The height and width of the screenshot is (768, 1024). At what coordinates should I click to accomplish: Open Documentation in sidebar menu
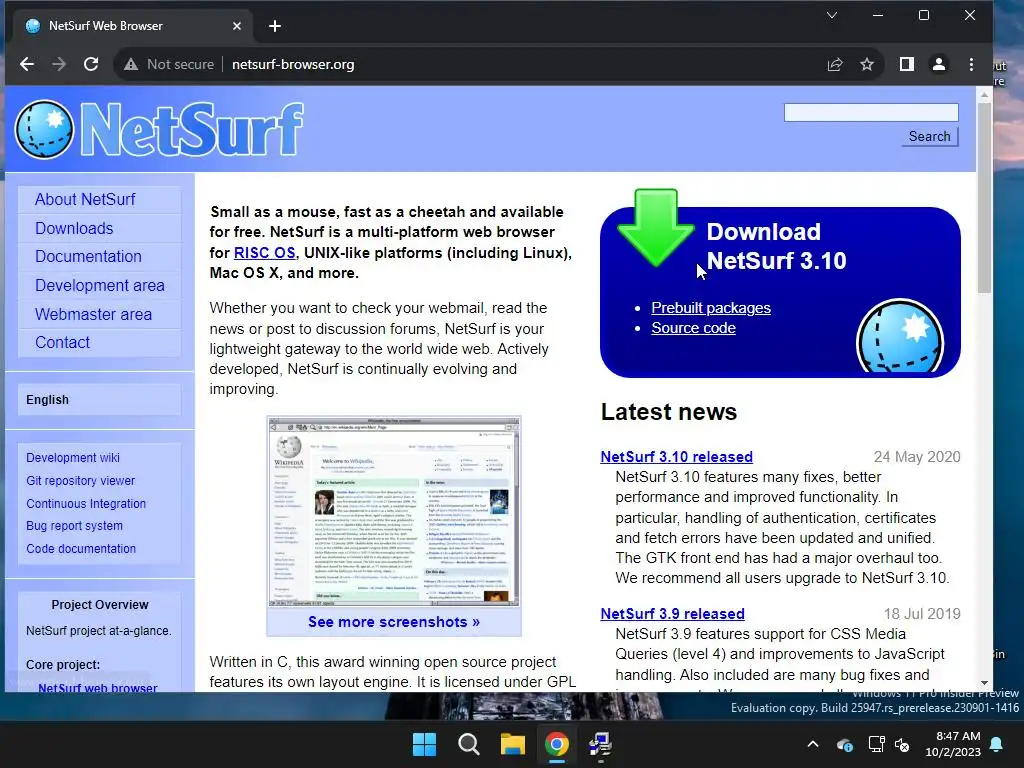88,257
